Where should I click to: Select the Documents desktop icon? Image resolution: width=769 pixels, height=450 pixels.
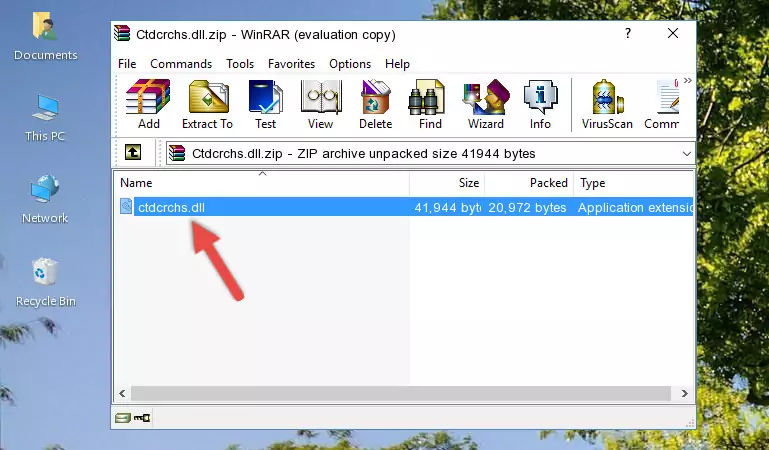point(45,36)
